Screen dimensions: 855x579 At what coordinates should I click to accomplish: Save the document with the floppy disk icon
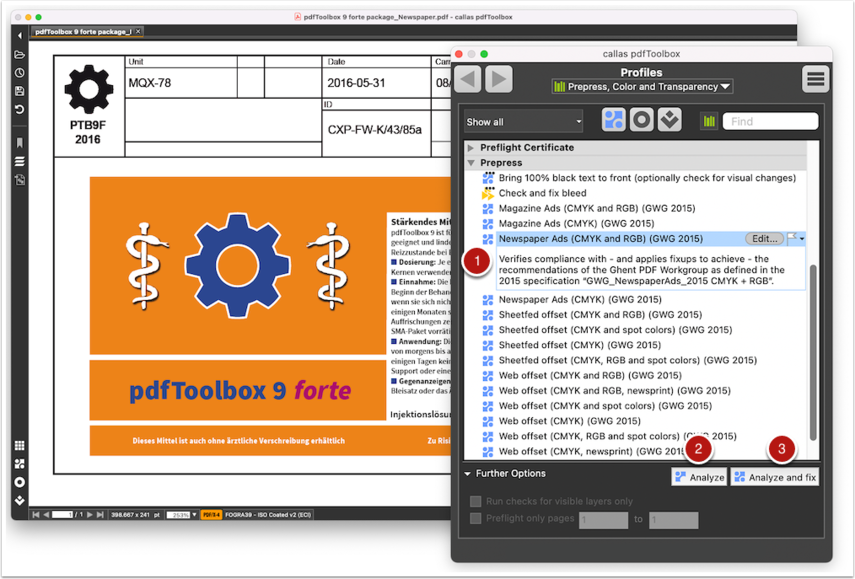[20, 91]
